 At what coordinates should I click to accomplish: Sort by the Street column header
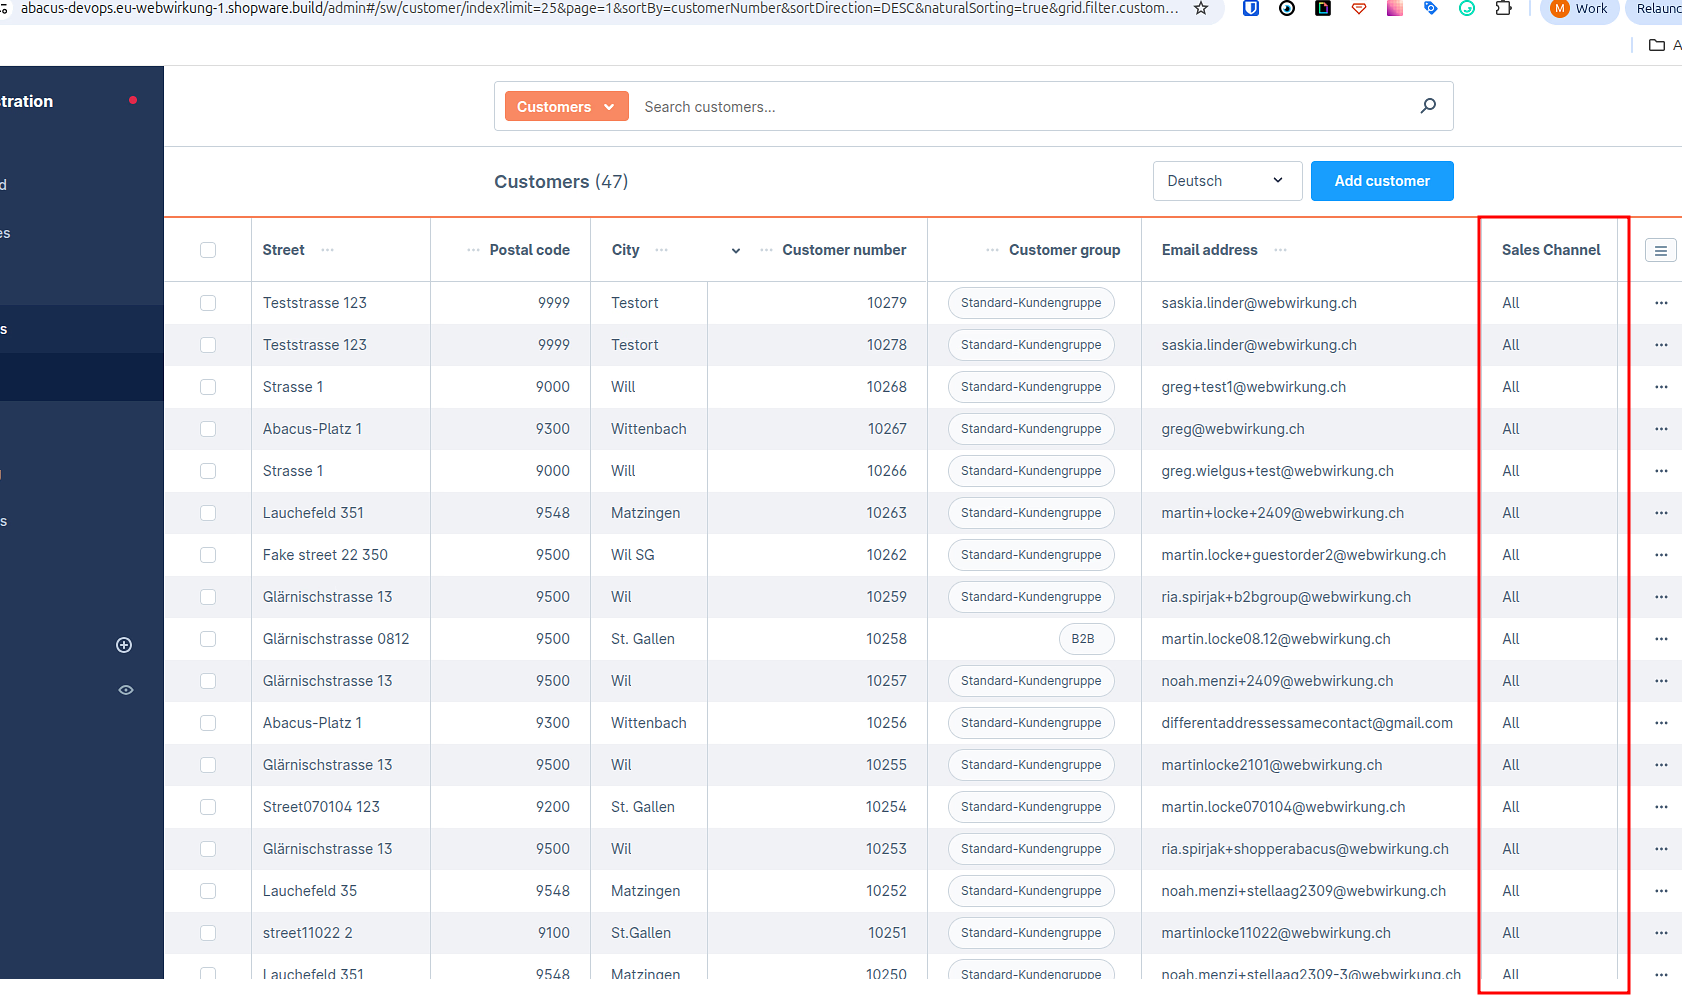(x=283, y=250)
